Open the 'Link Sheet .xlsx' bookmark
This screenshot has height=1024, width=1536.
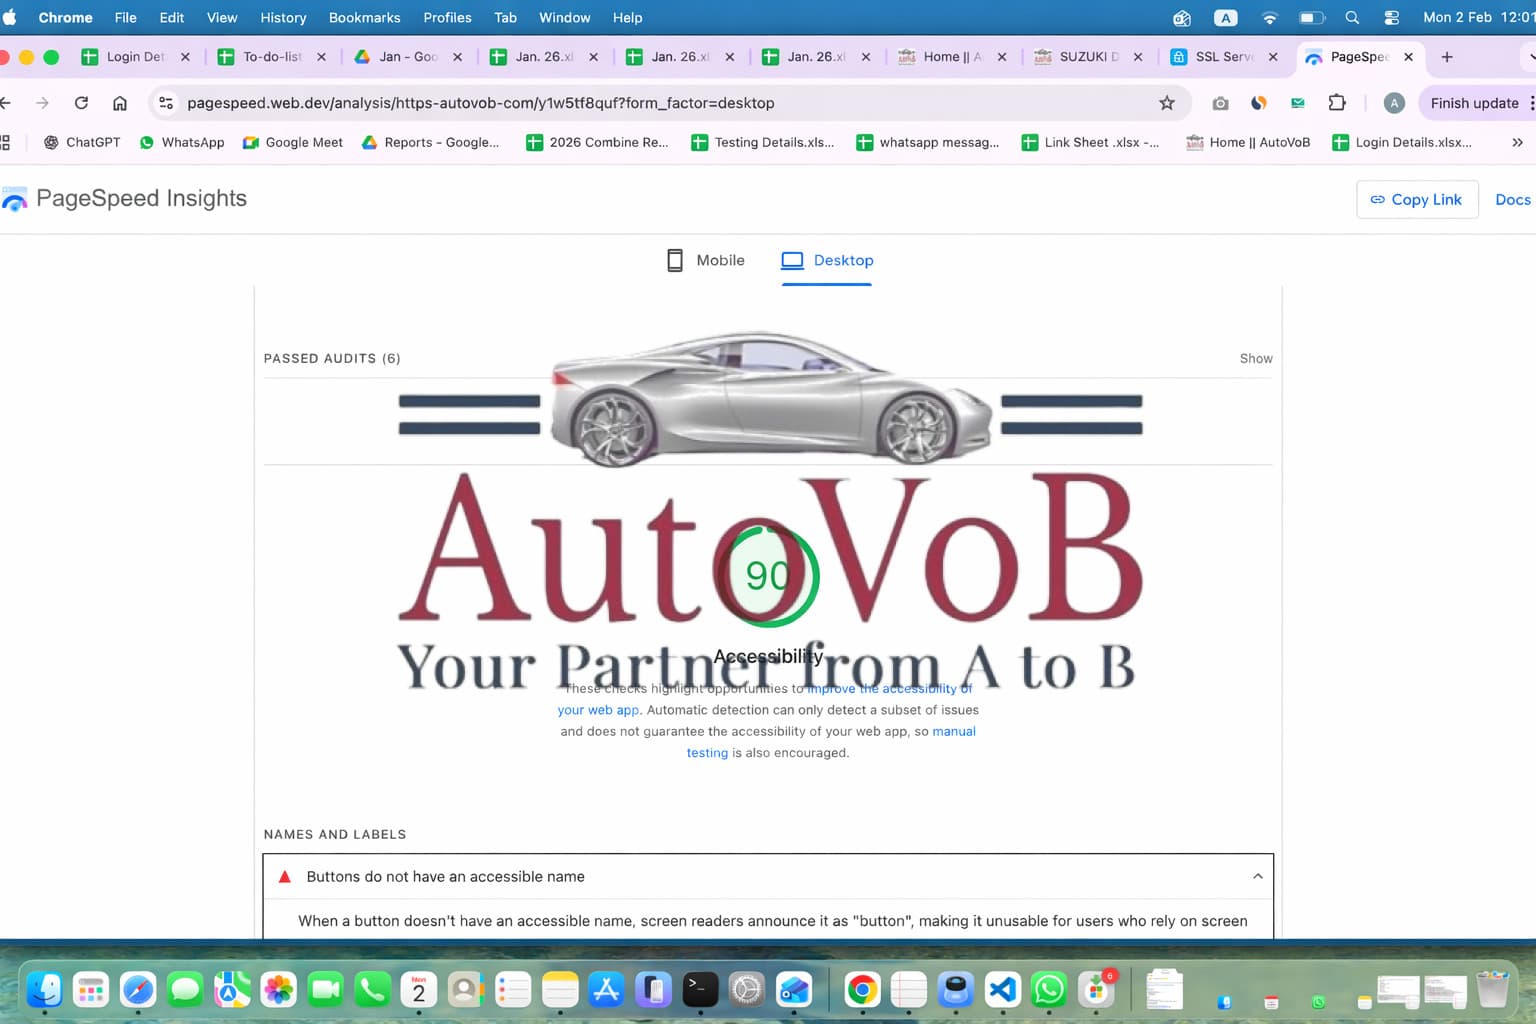pyautogui.click(x=1091, y=143)
